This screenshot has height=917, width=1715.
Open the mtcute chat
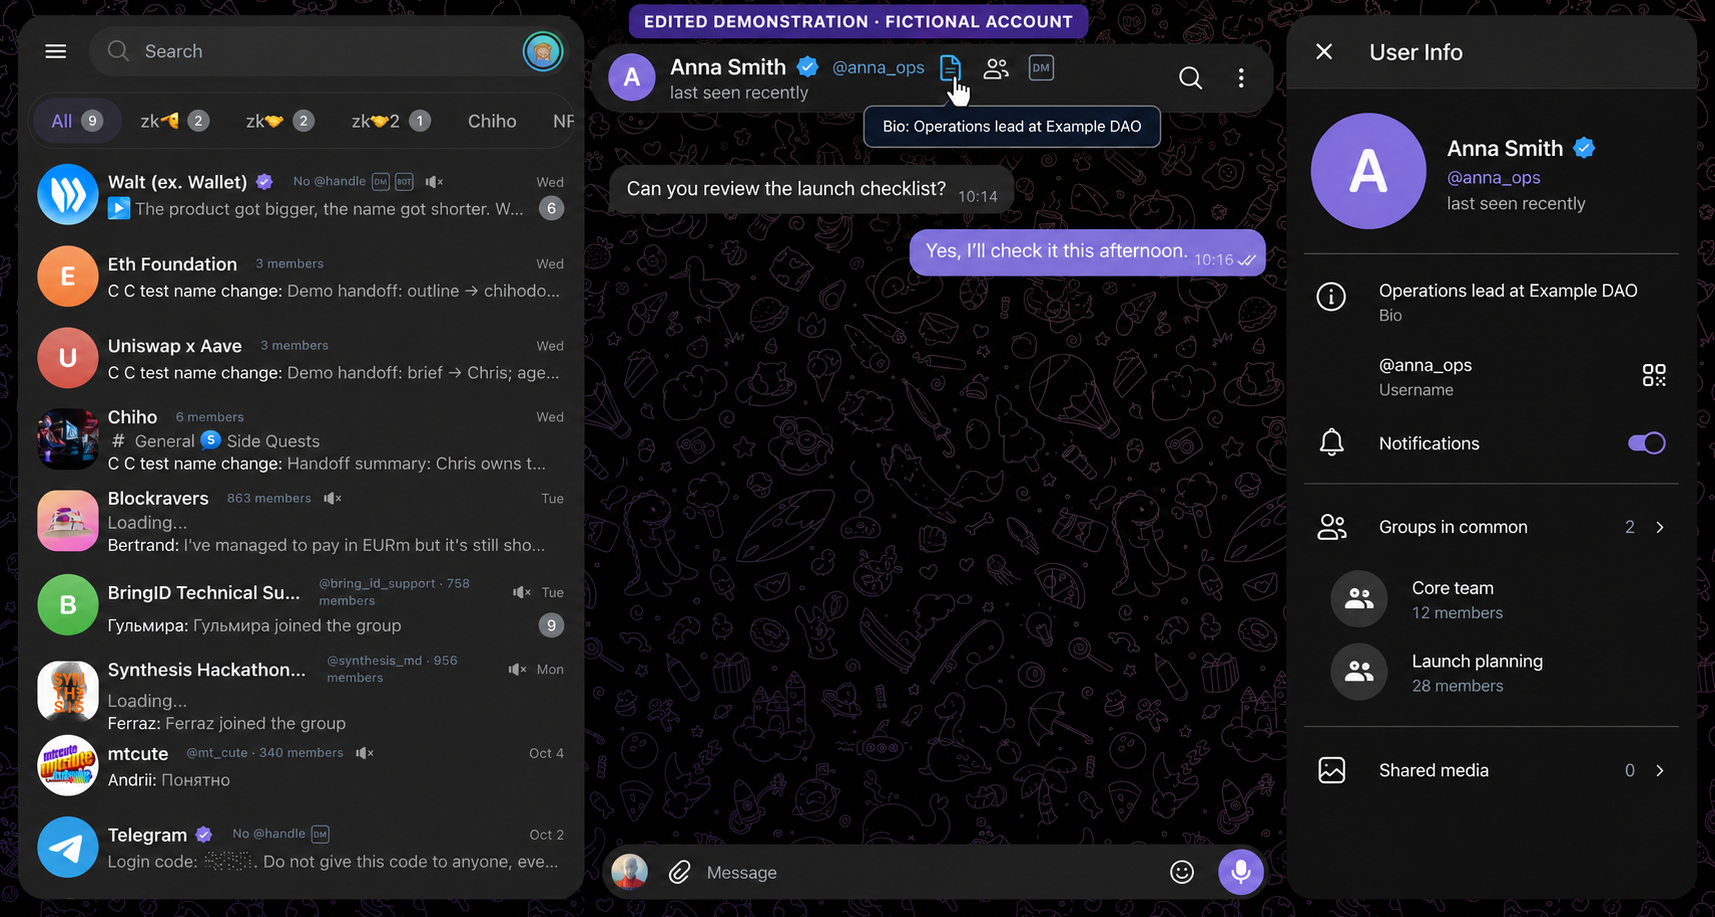tap(301, 766)
